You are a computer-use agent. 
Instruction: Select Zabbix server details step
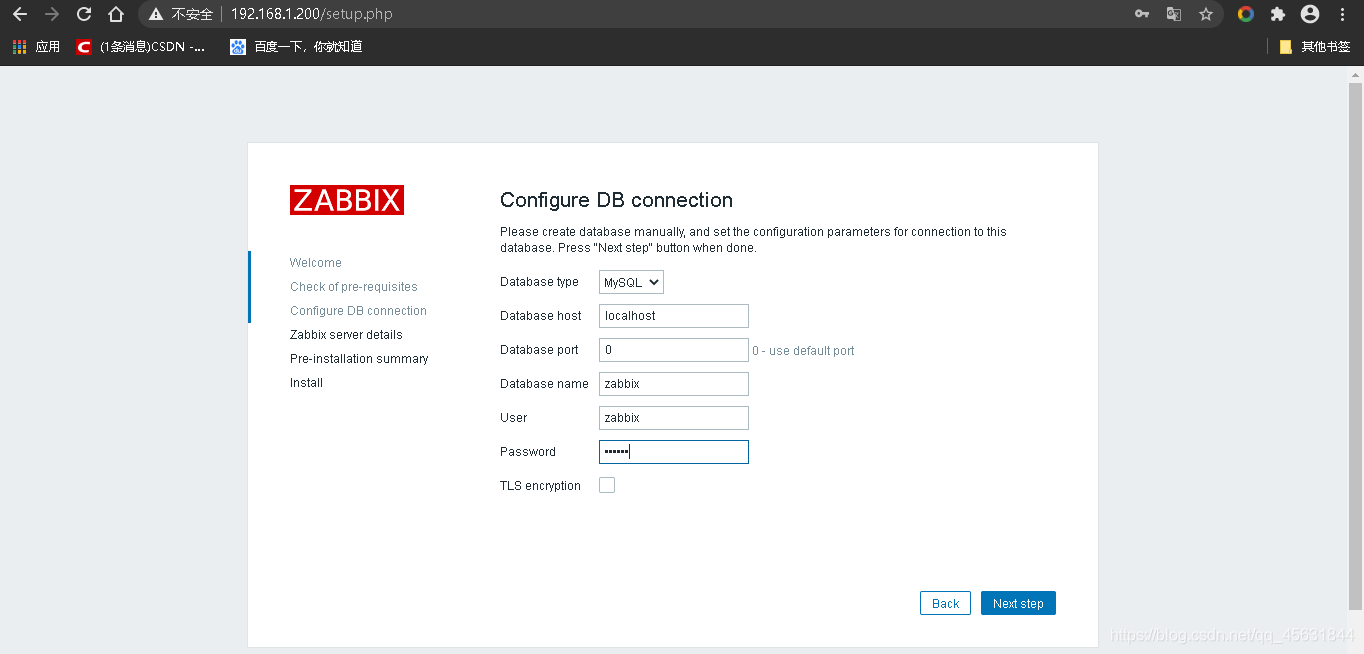click(346, 335)
